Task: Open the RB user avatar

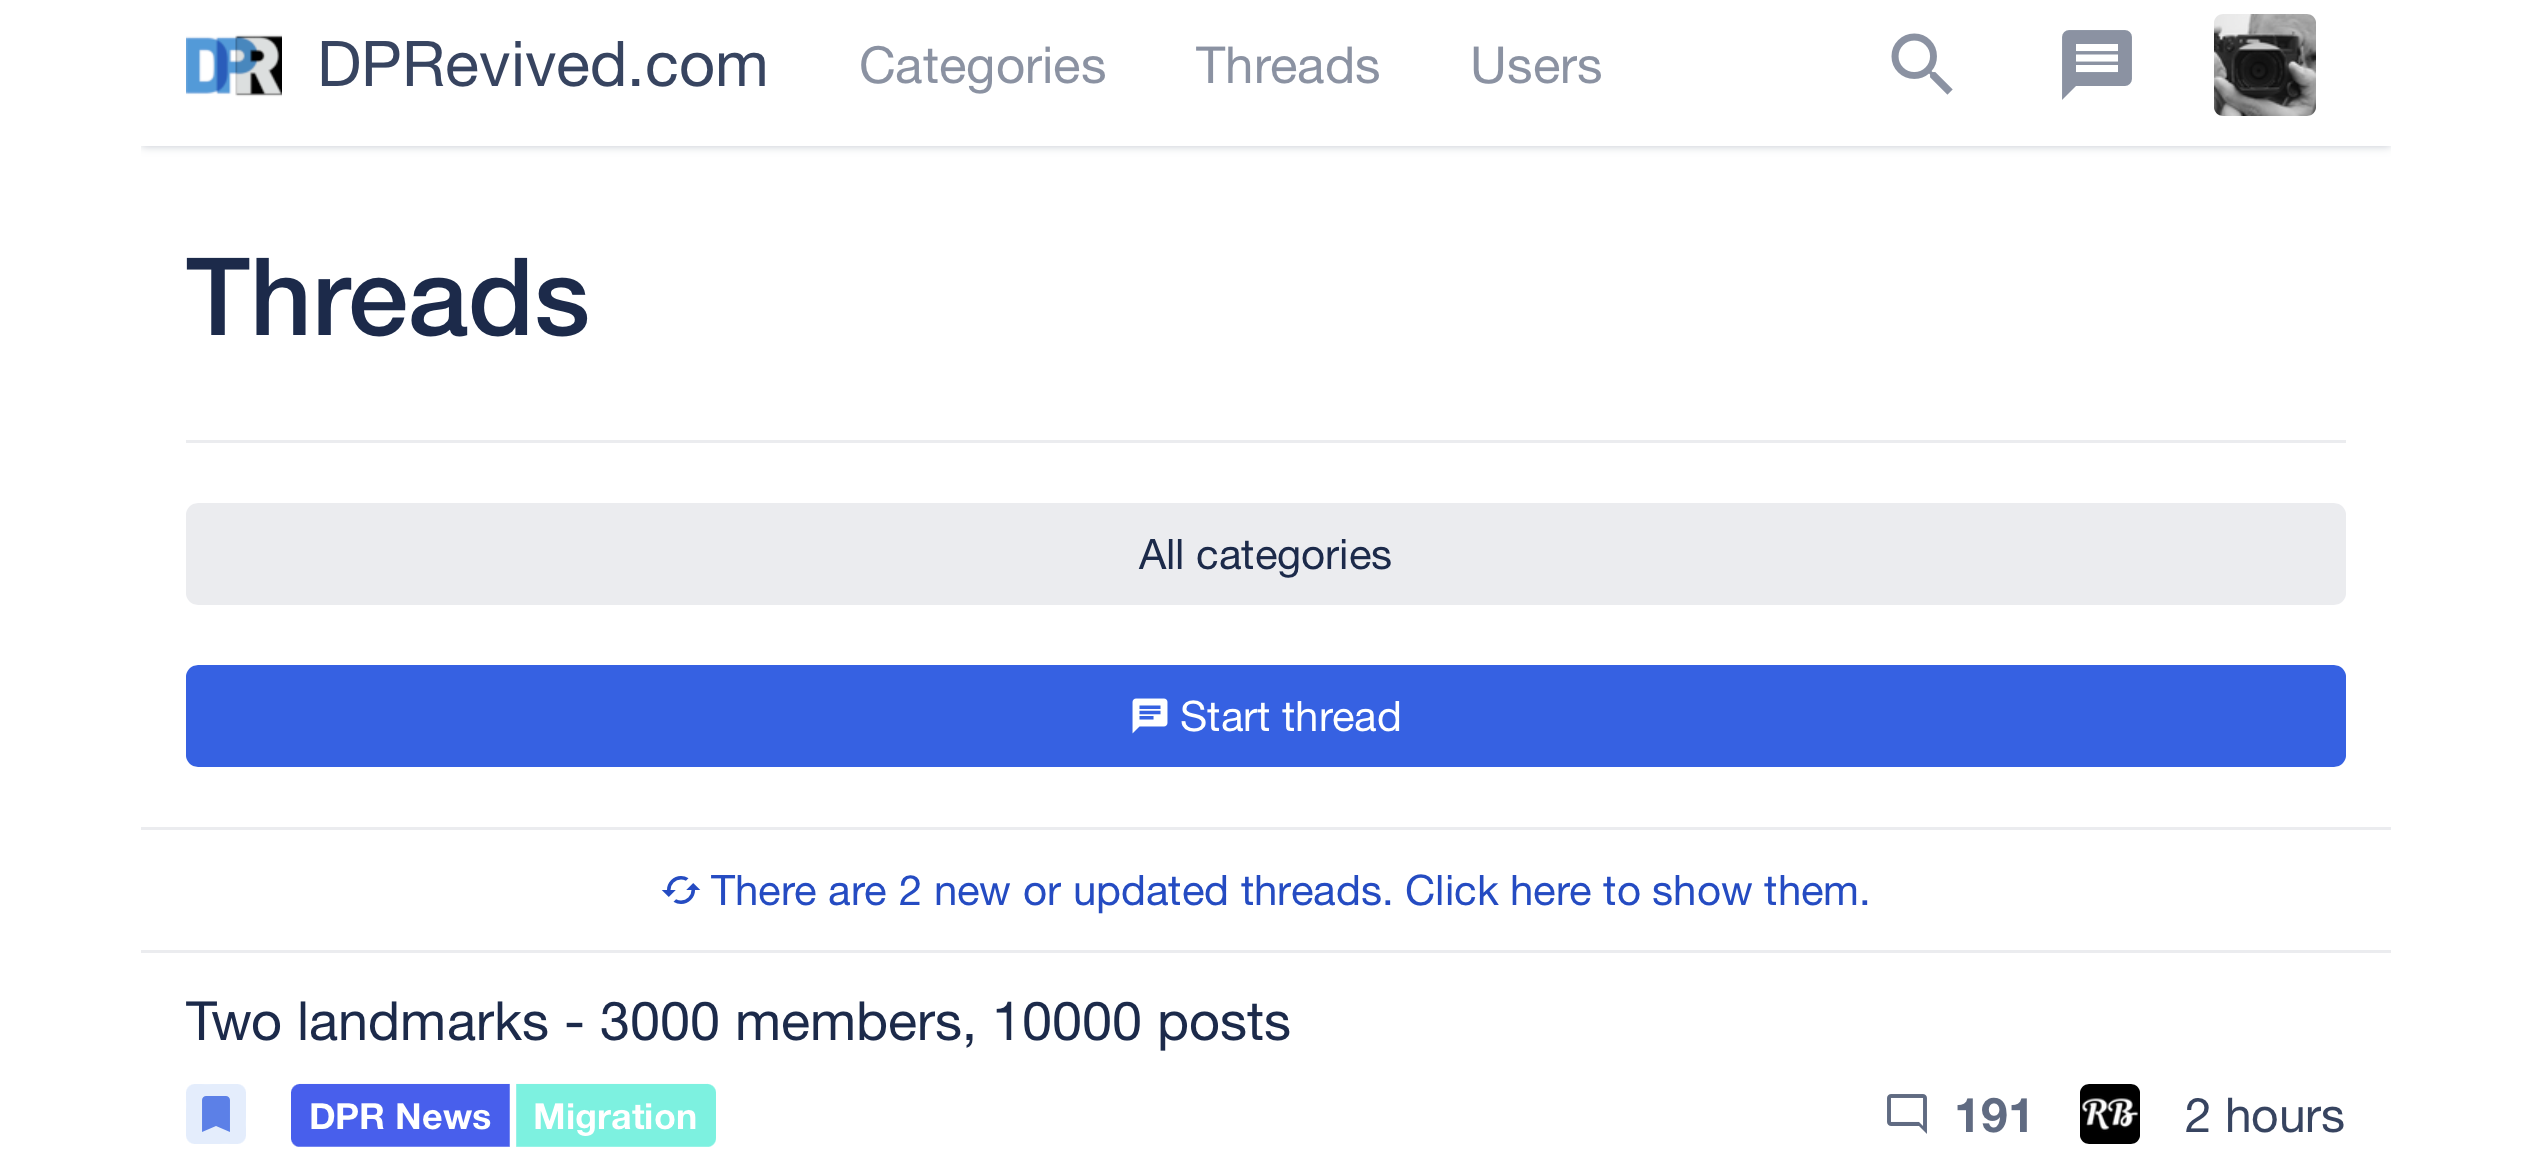Action: pyautogui.click(x=2109, y=1114)
